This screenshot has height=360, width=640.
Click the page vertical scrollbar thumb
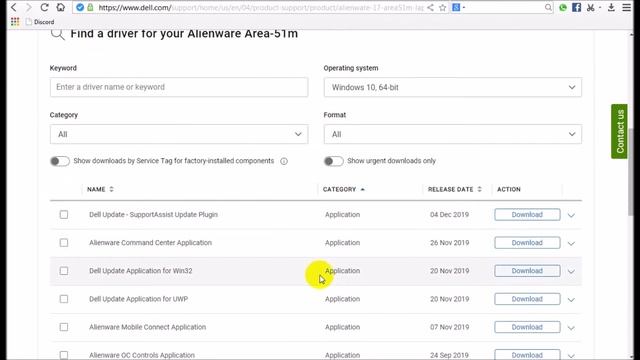(631, 171)
